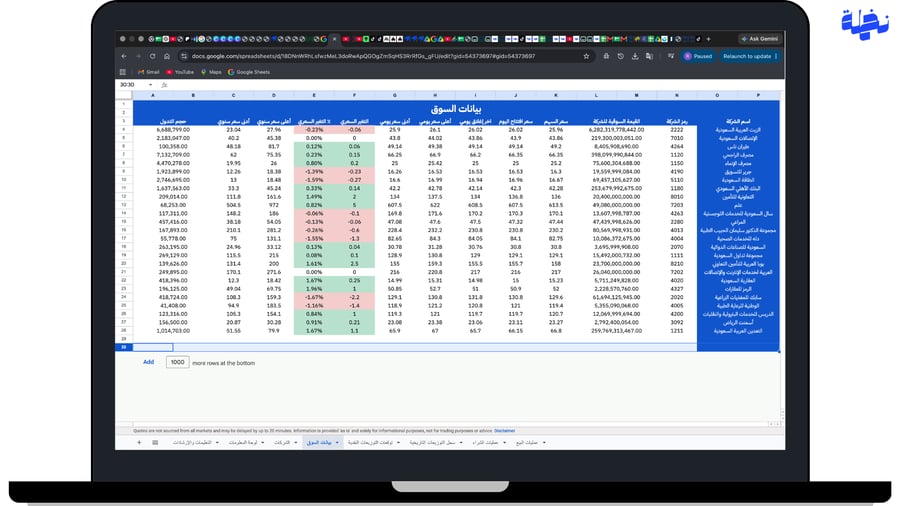
Task: Select column L header
Action: (596, 95)
